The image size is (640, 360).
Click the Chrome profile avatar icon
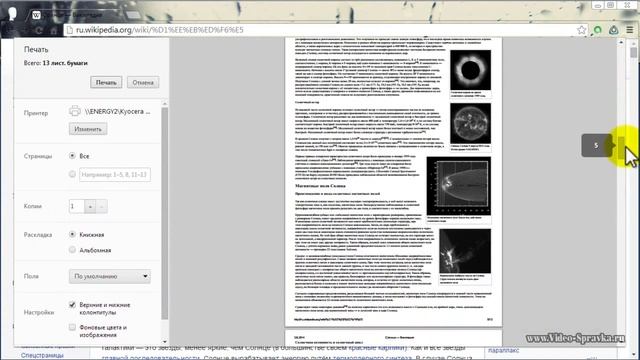click(13, 14)
